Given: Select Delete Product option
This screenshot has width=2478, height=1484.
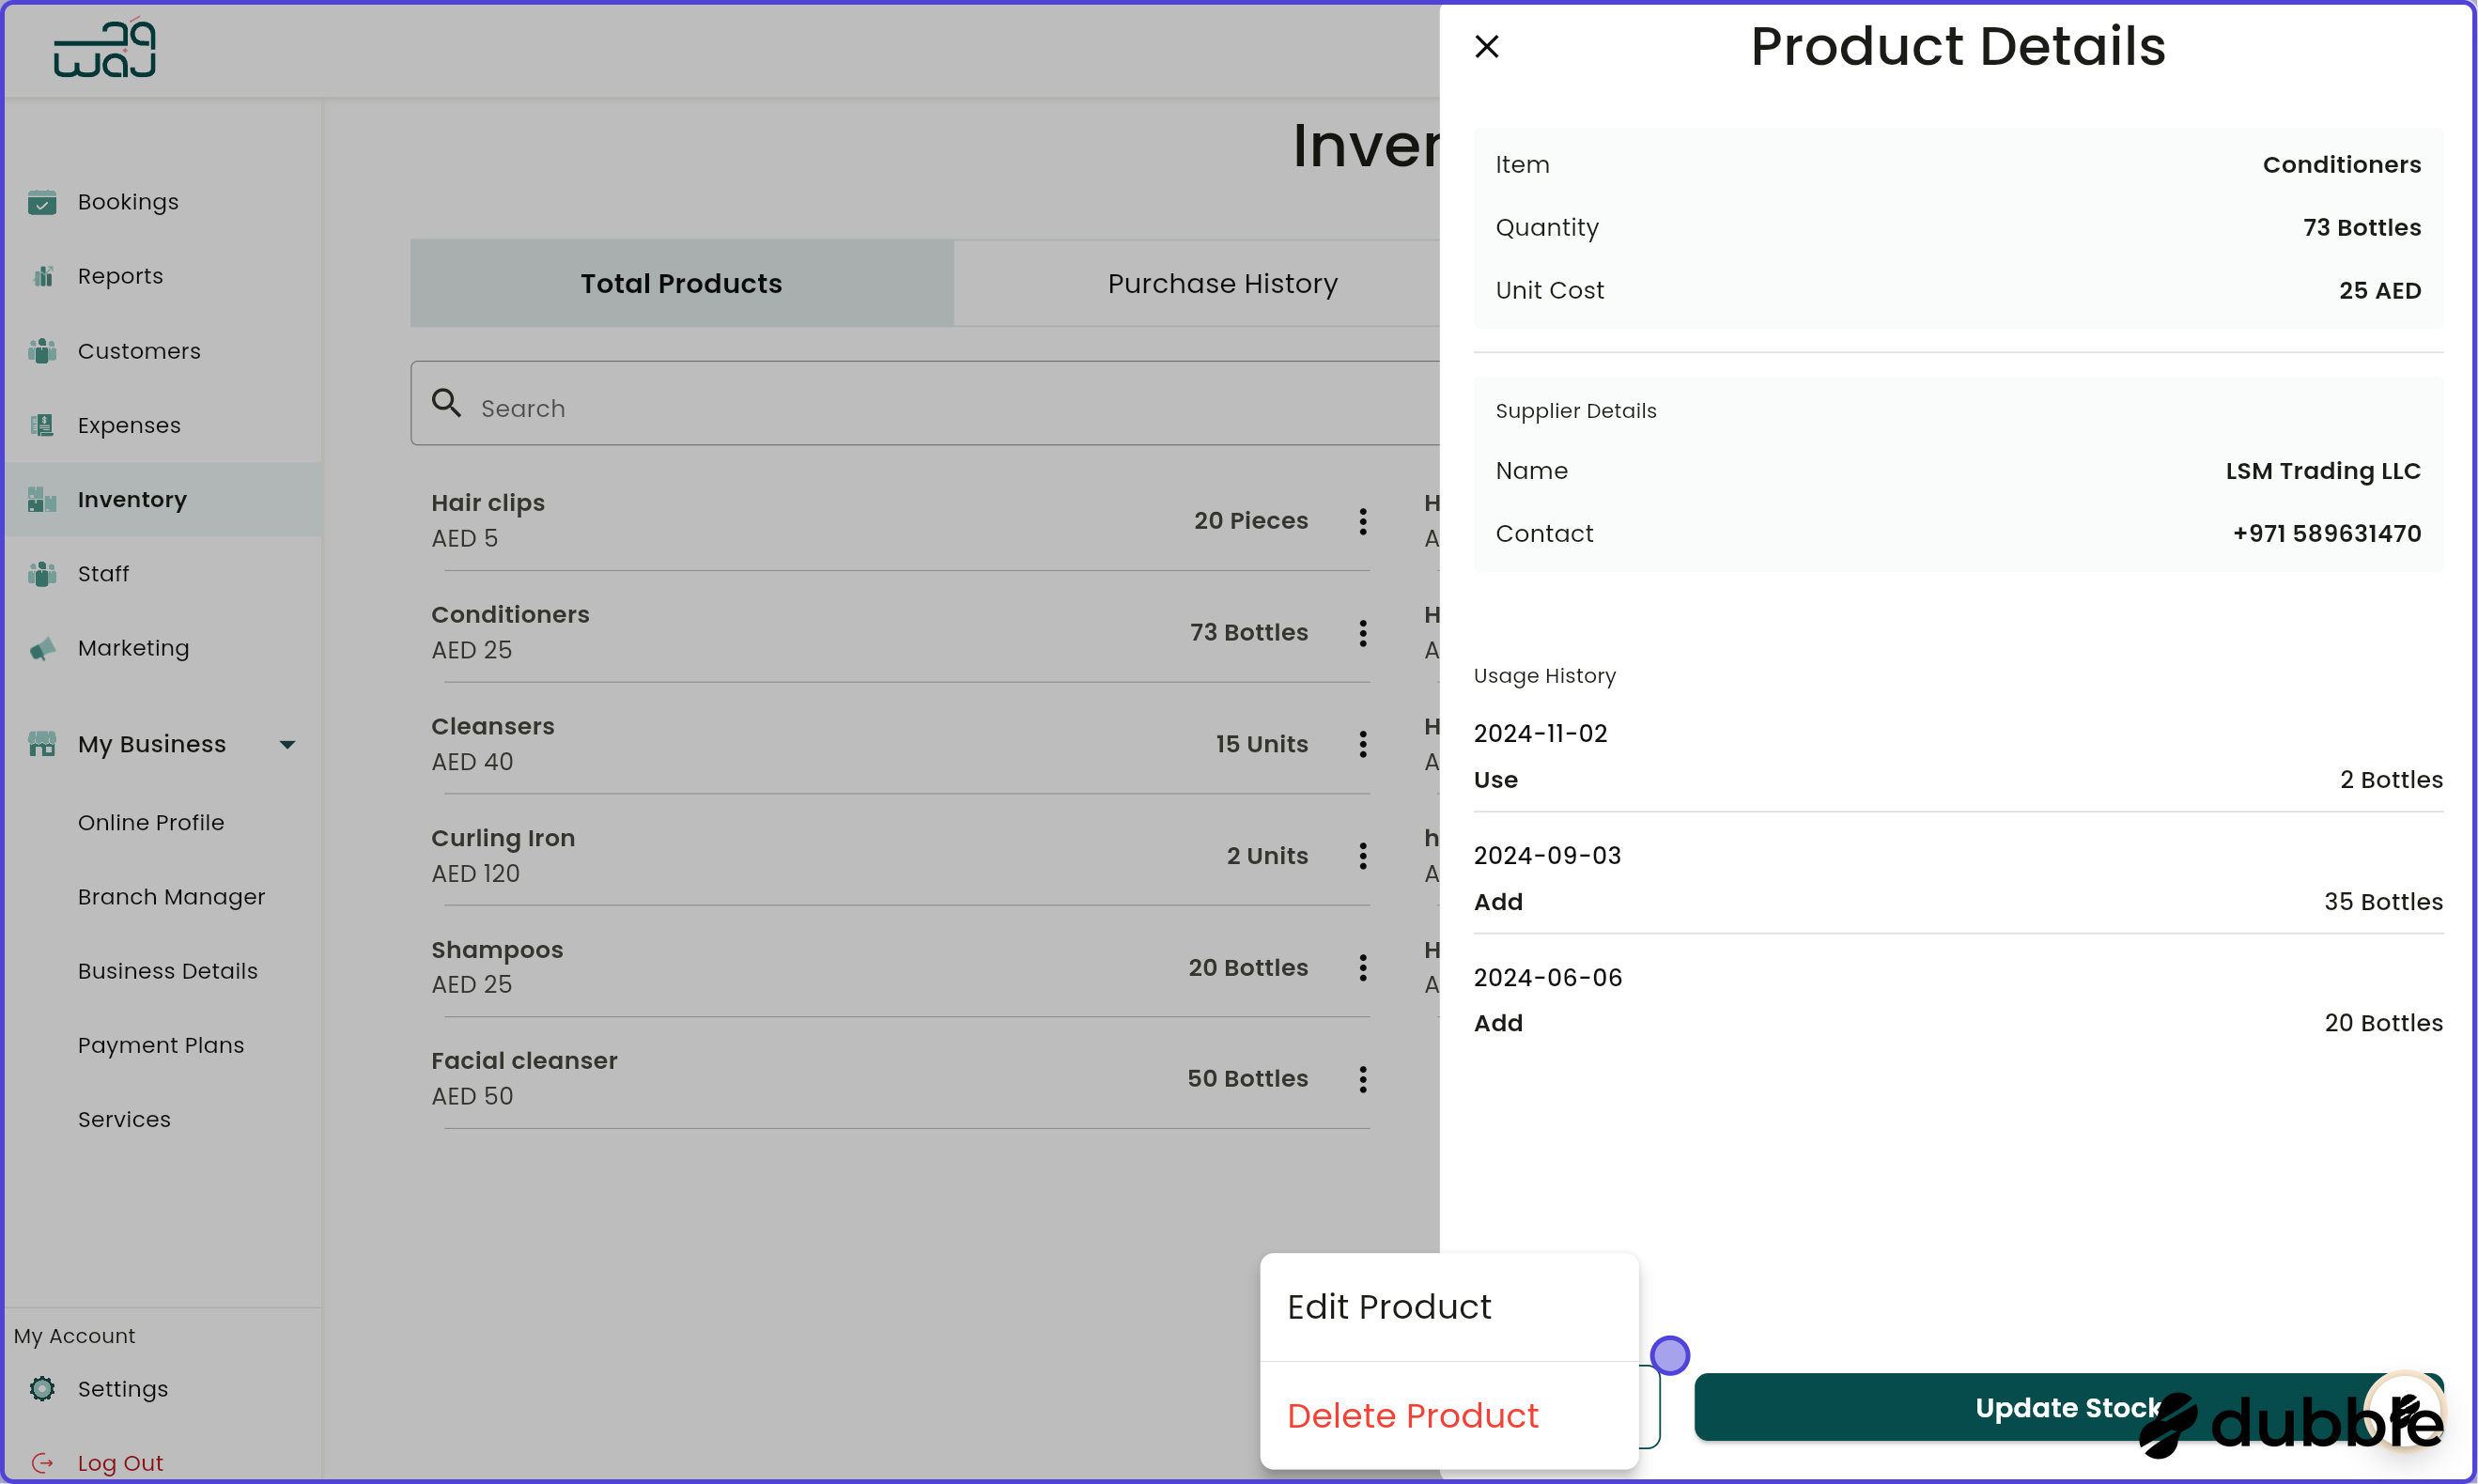Looking at the screenshot, I should 1413,1415.
